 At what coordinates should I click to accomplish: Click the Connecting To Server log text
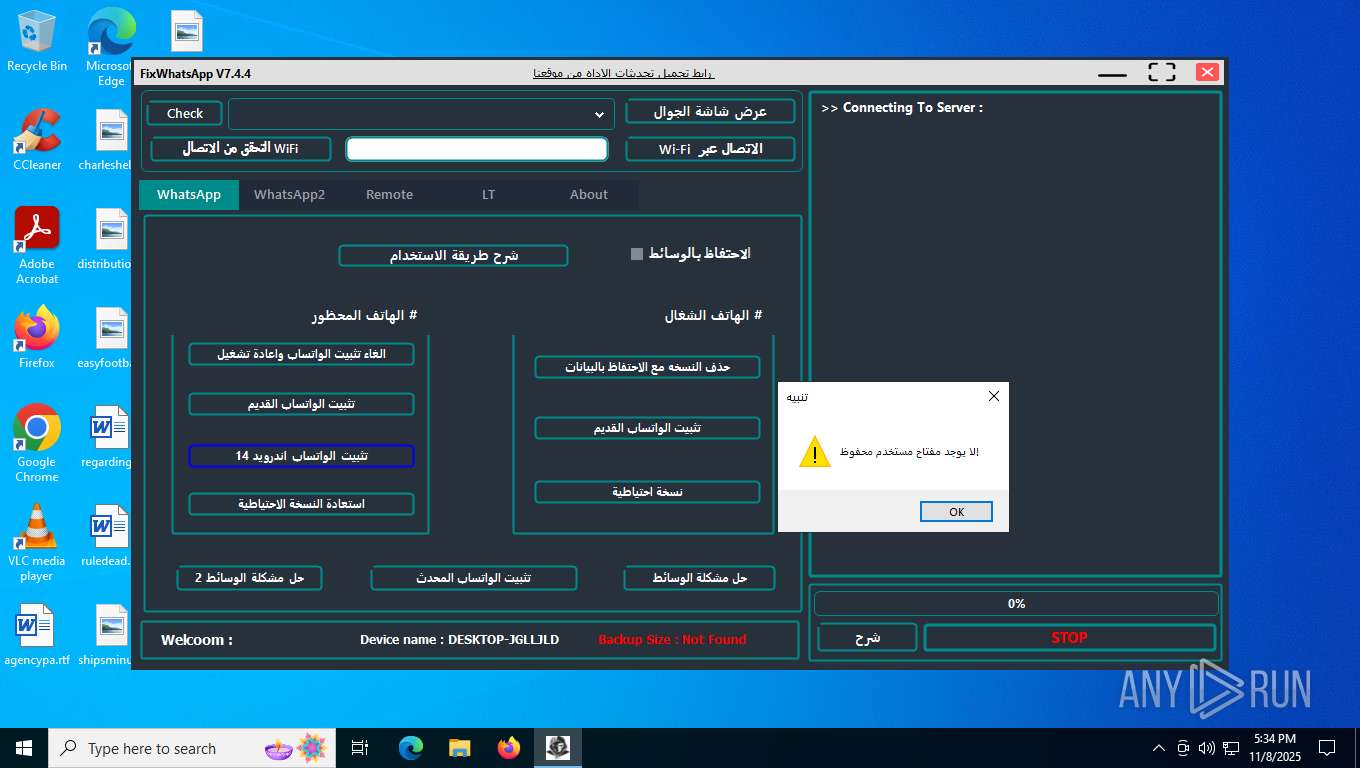[x=902, y=108]
